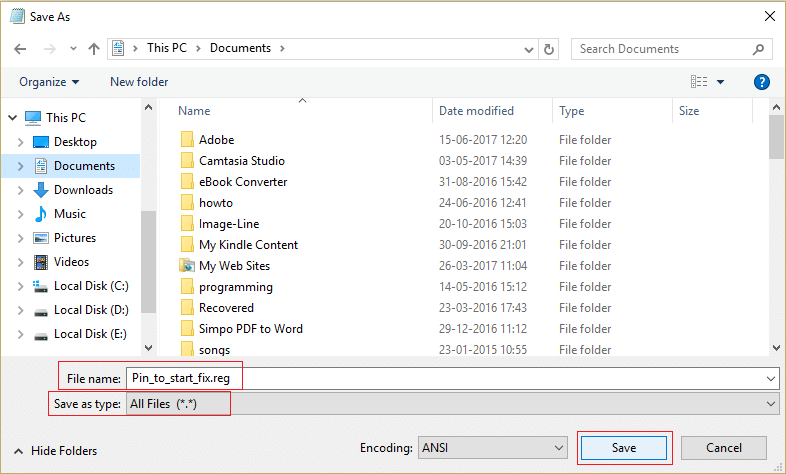Click the eBook Converter folder icon
This screenshot has width=786, height=474.
click(x=187, y=181)
